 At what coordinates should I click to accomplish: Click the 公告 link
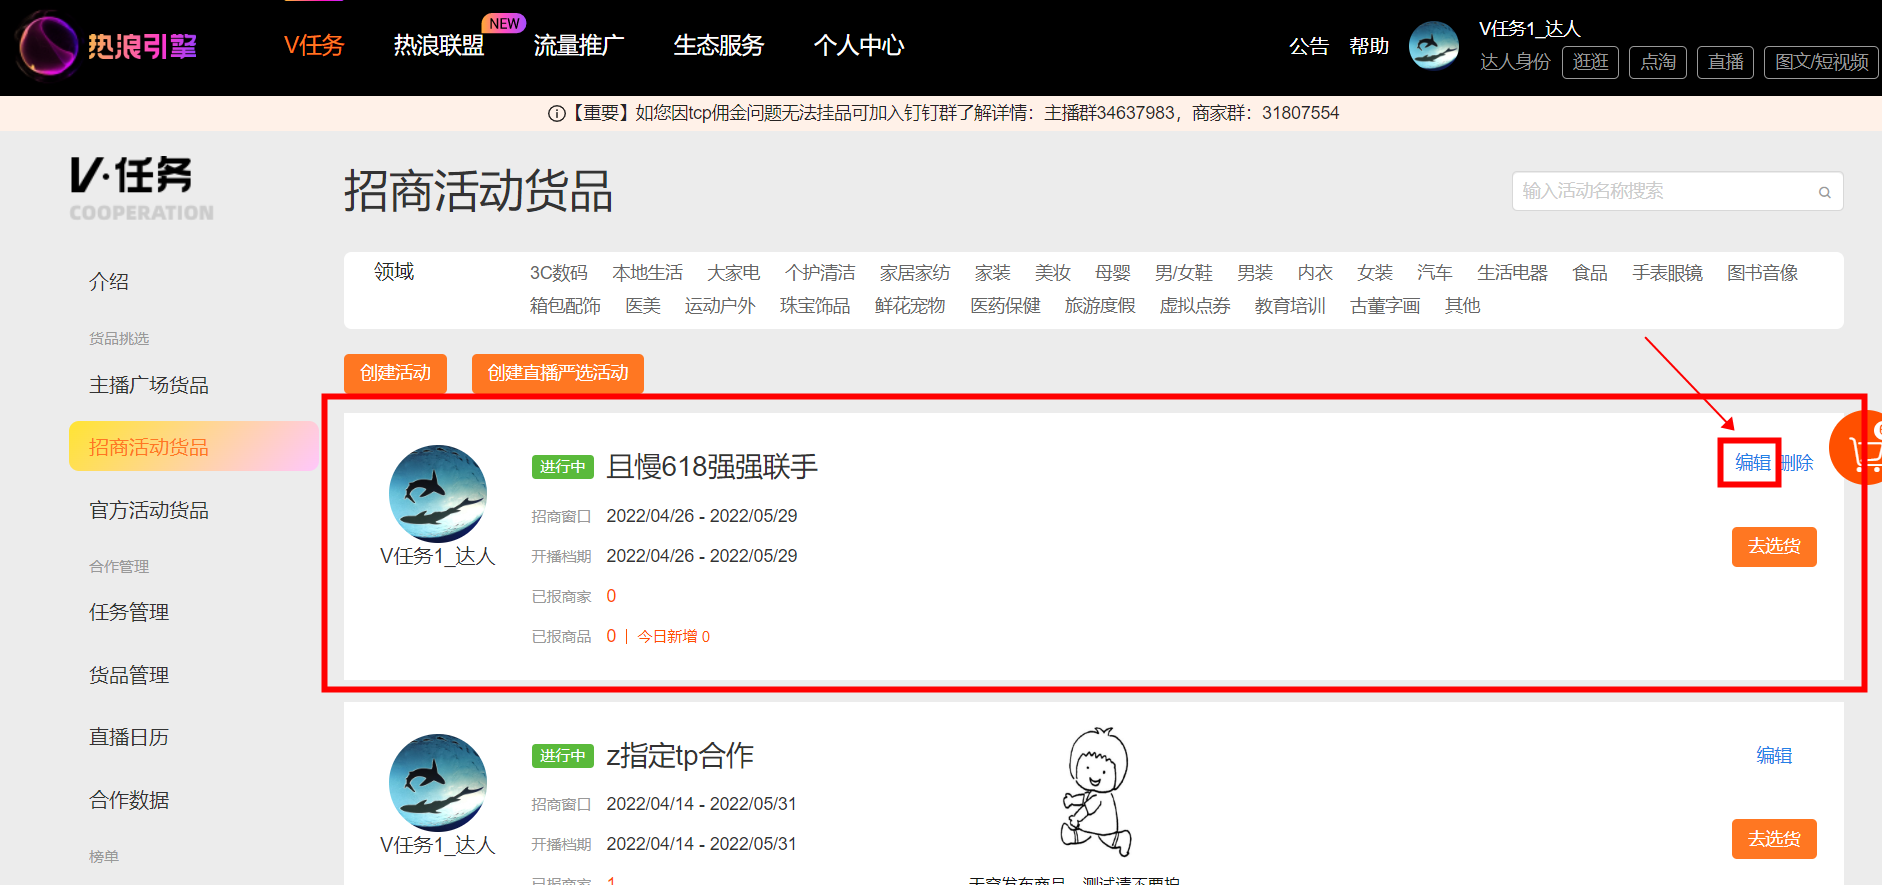coord(1309,46)
